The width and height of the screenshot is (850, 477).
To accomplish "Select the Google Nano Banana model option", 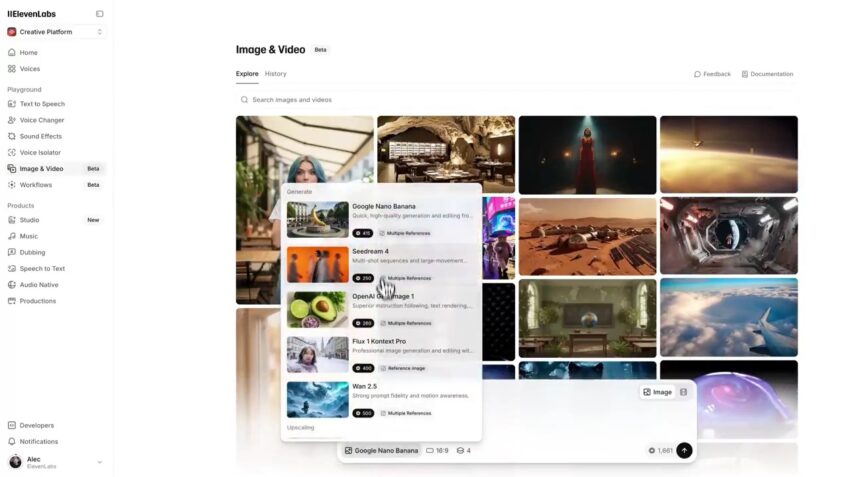I will (381, 220).
